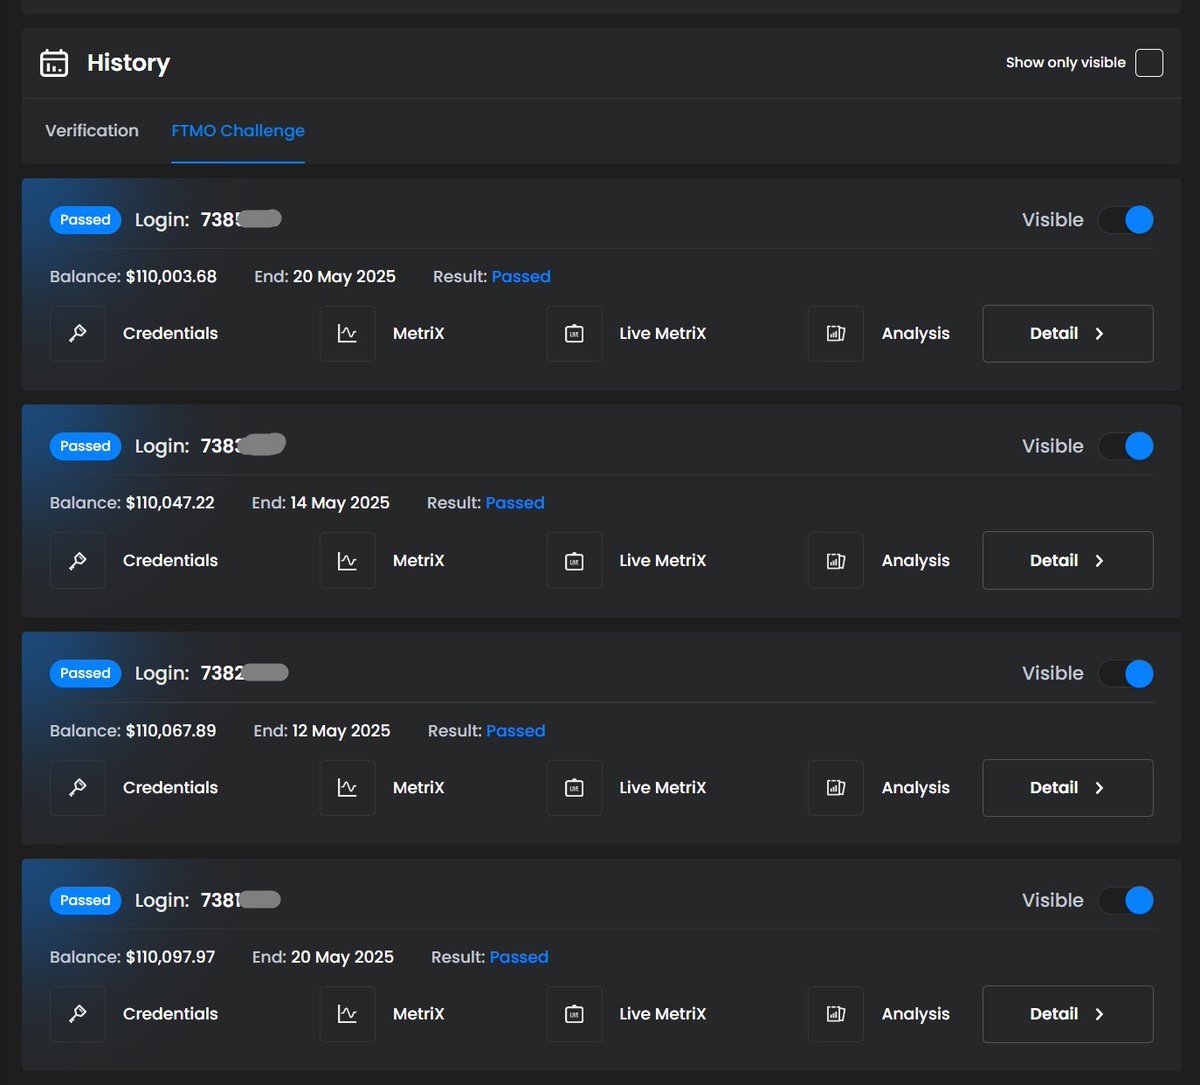Image resolution: width=1200 pixels, height=1085 pixels.
Task: Open Detail for login 7383 account
Action: tap(1068, 560)
